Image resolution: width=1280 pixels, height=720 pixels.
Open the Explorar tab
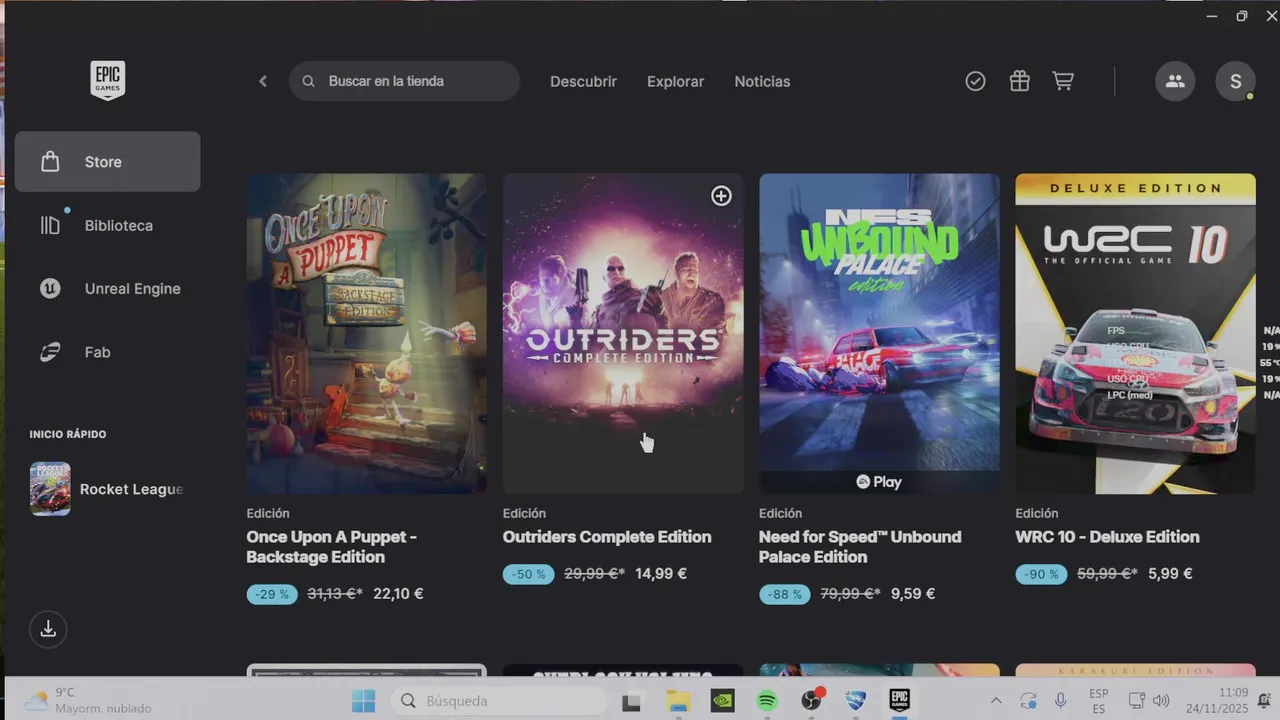pyautogui.click(x=675, y=82)
